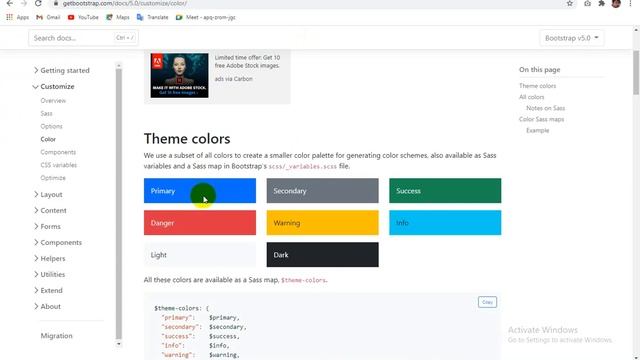Open the ads via Carbon link

tap(233, 79)
